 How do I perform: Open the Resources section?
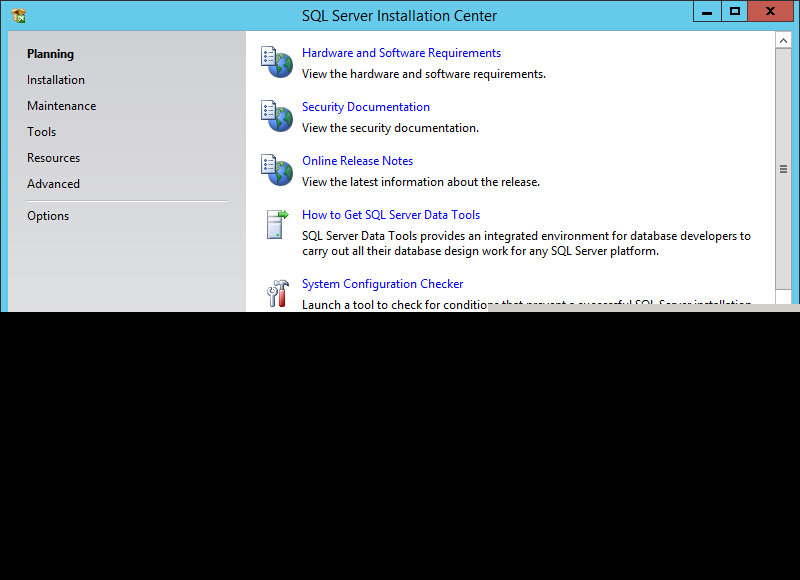tap(54, 158)
